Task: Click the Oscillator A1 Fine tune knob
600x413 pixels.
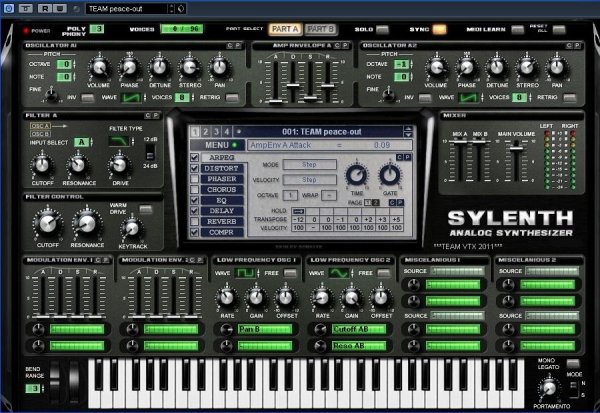Action: click(x=51, y=94)
